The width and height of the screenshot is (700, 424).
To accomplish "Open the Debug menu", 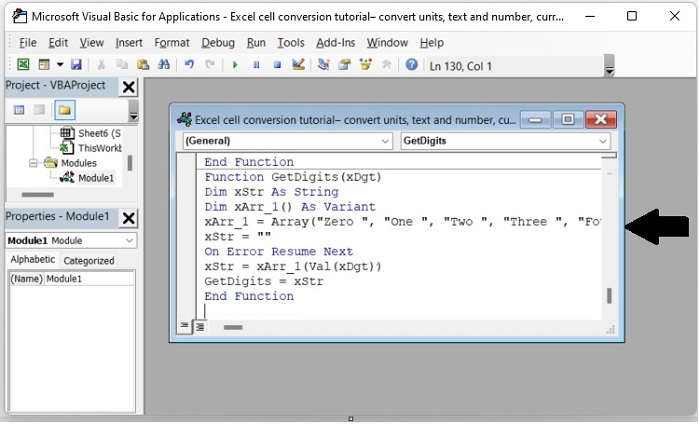I will (x=218, y=43).
